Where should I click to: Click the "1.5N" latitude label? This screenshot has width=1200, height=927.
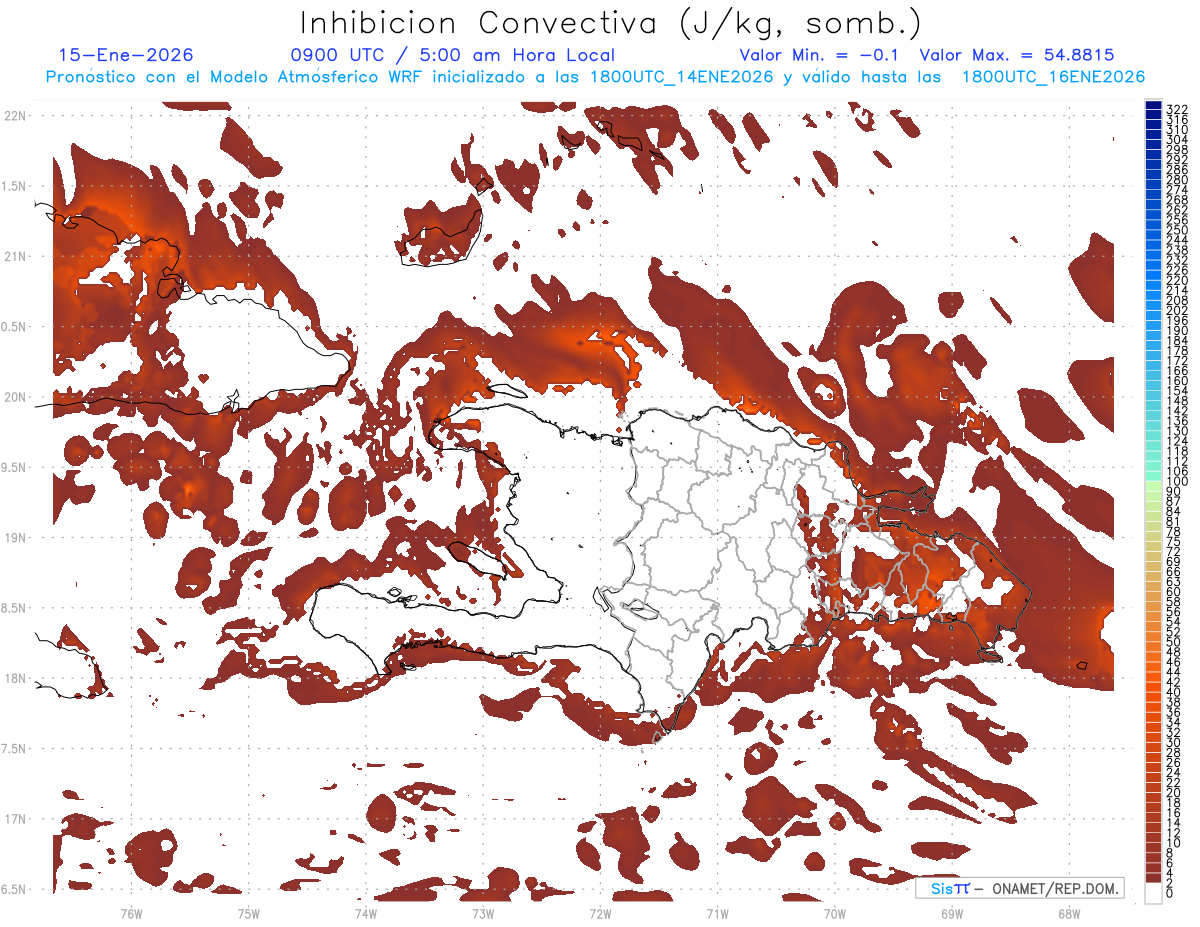pyautogui.click(x=14, y=186)
